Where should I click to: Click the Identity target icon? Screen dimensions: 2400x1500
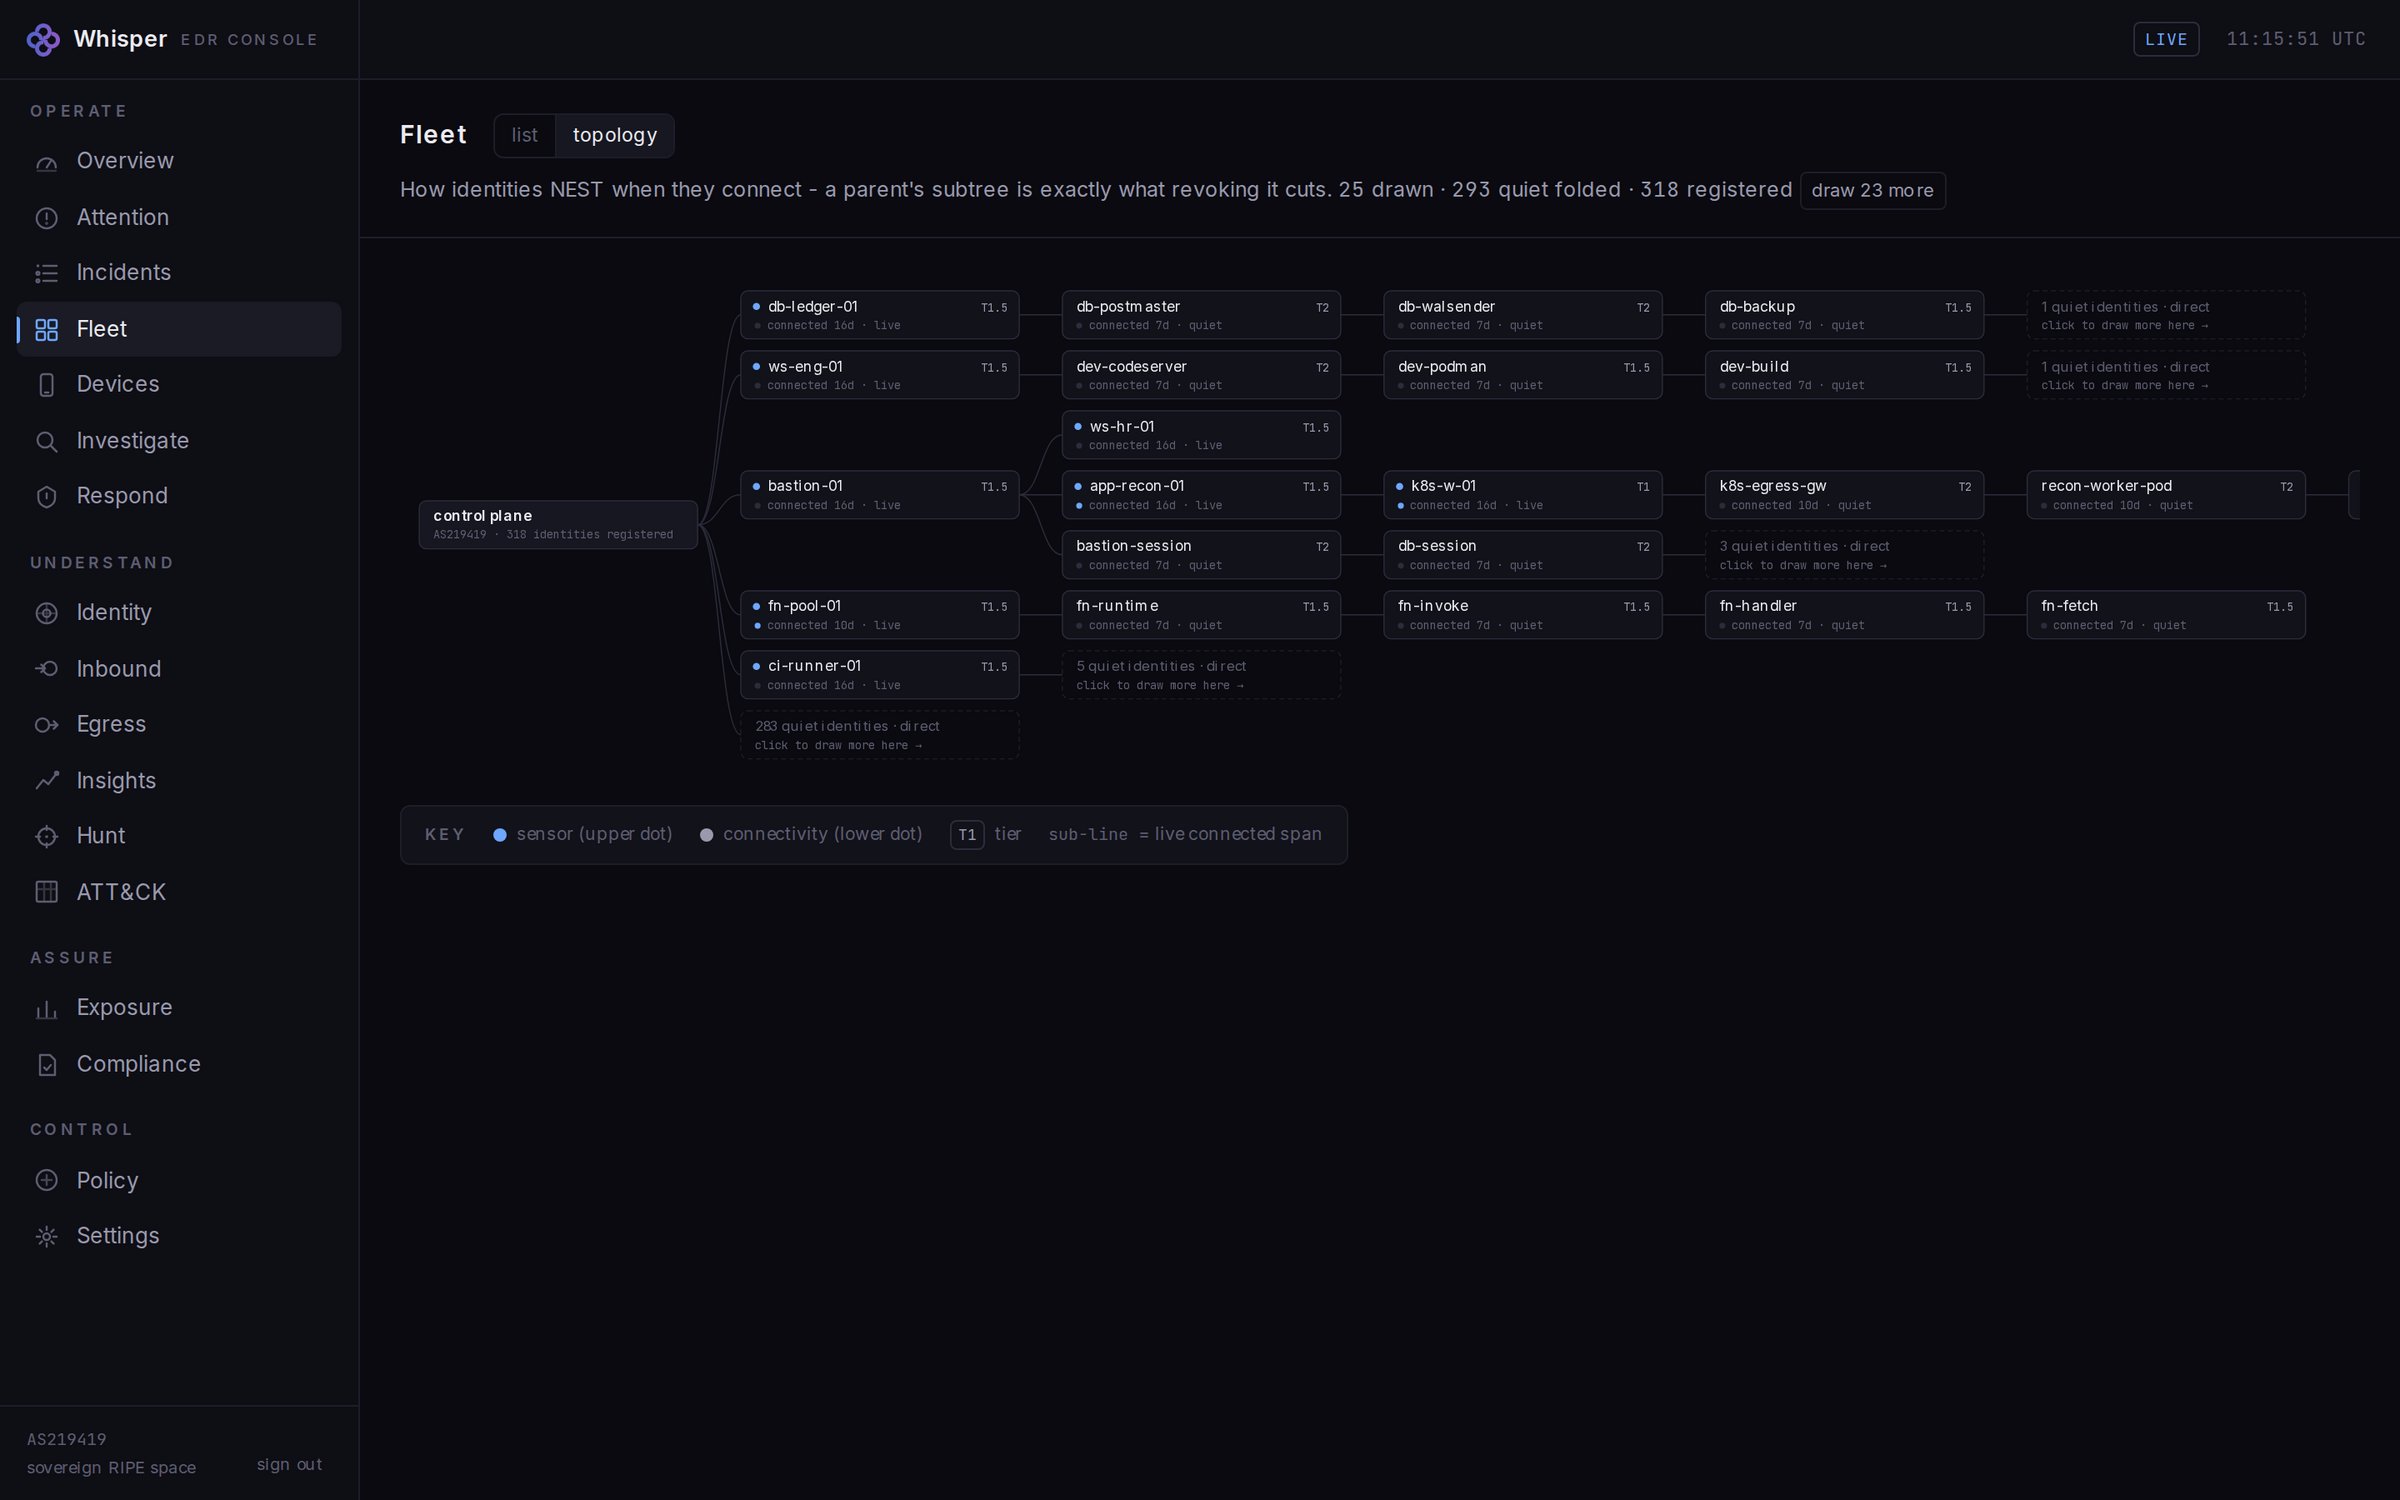[x=46, y=613]
